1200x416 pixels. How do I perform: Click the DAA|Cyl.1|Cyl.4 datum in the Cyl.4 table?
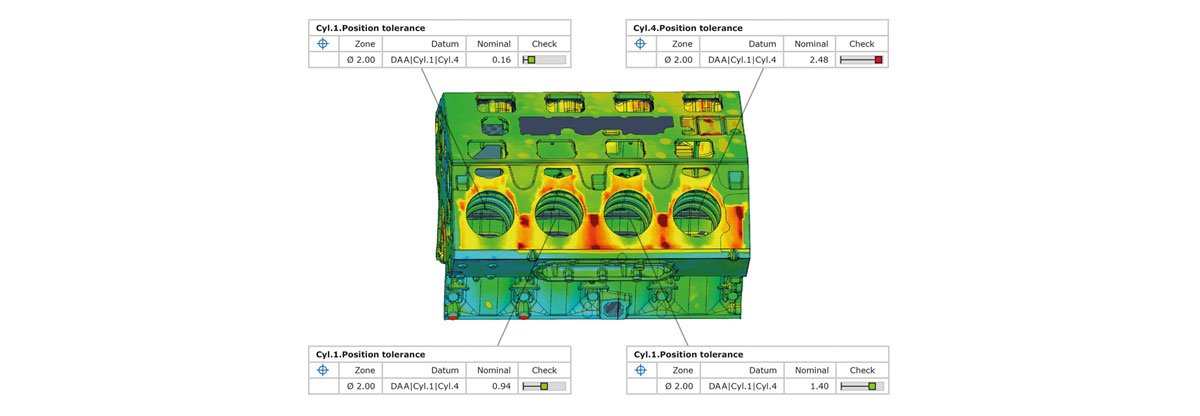742,60
